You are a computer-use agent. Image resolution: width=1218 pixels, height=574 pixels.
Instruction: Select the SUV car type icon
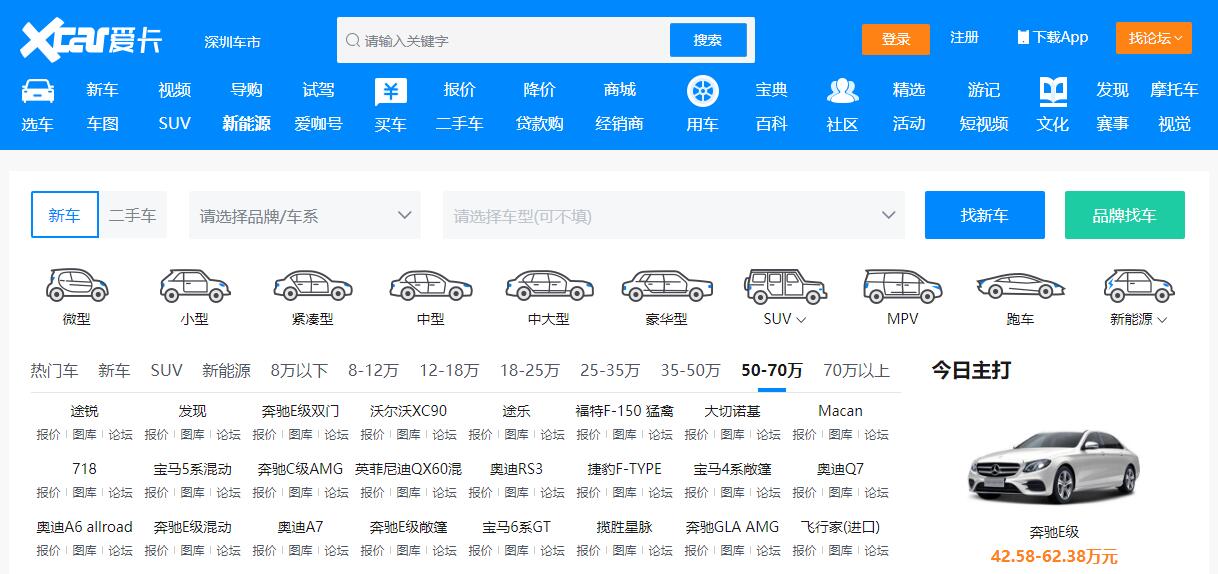click(785, 286)
